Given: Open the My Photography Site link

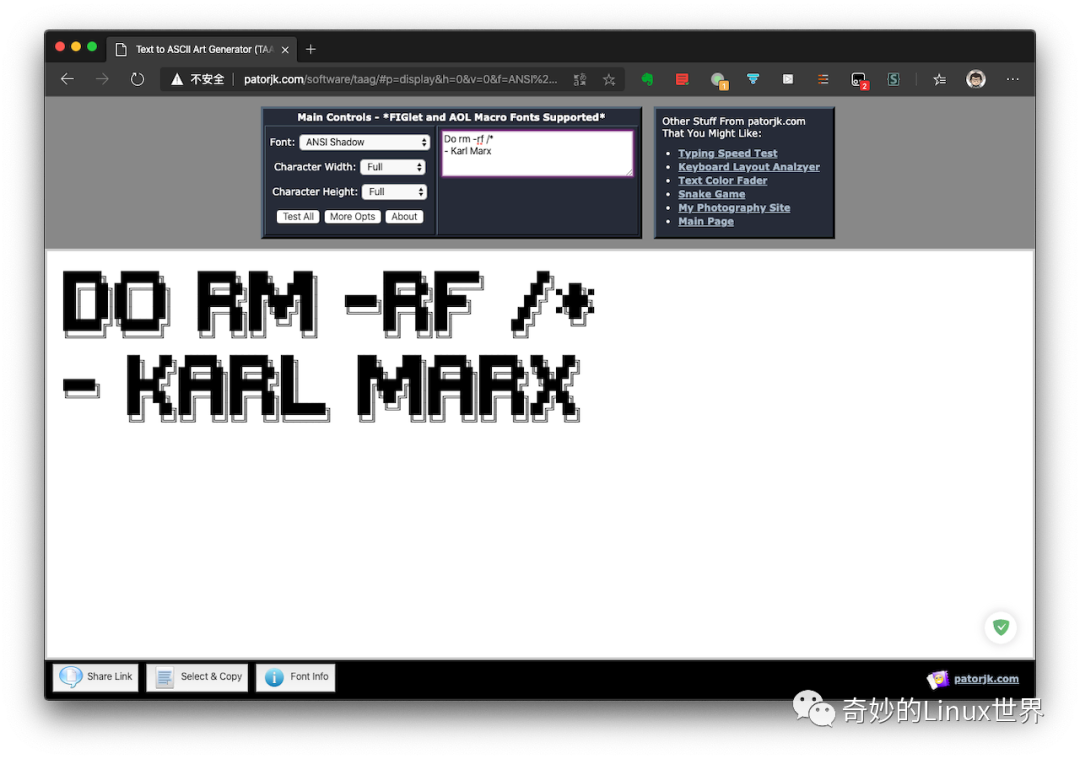Looking at the screenshot, I should coord(734,208).
